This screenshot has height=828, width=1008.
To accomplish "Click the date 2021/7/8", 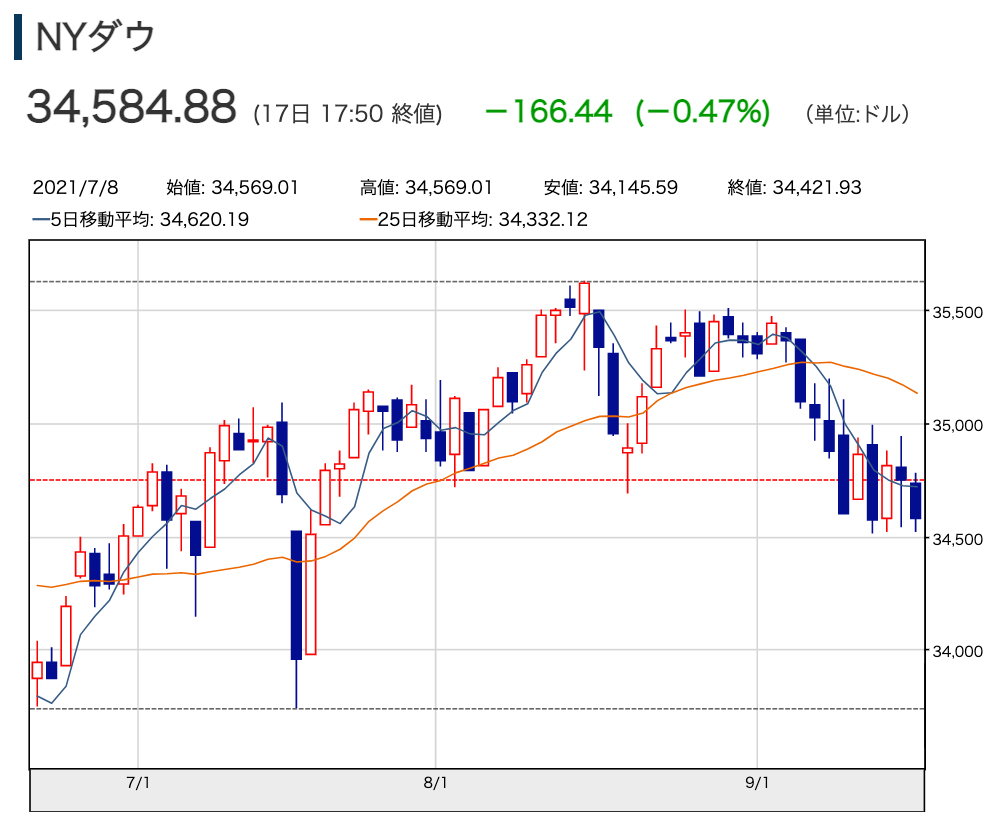I will [x=75, y=187].
